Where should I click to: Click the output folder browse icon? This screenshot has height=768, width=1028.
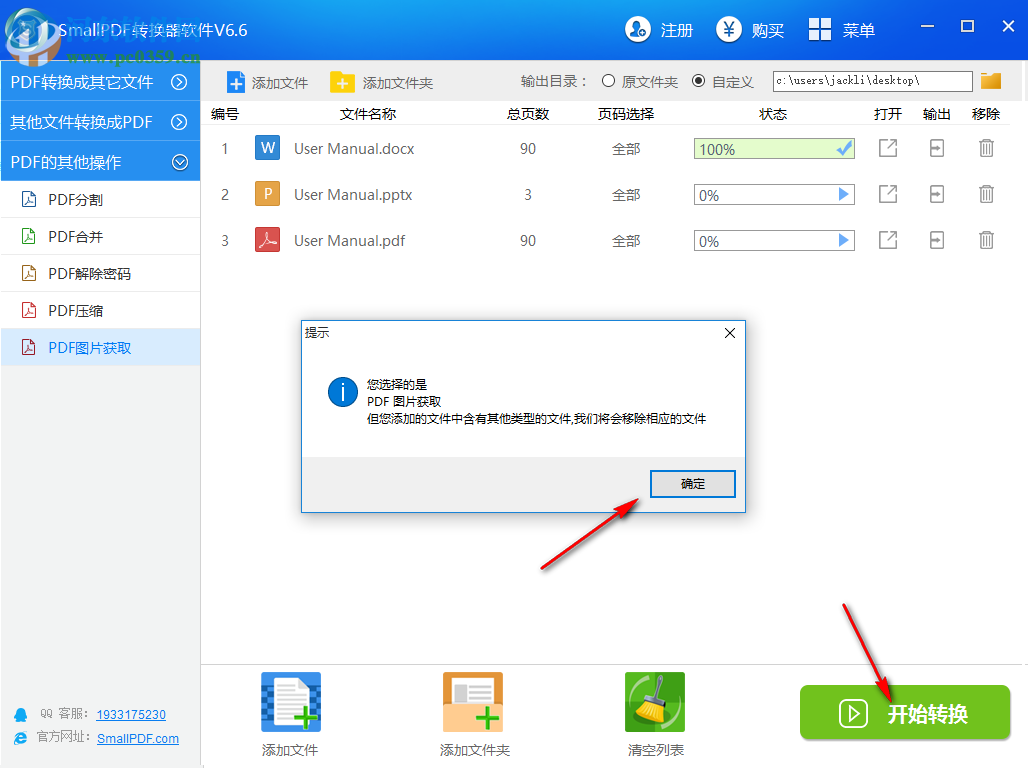(x=990, y=80)
